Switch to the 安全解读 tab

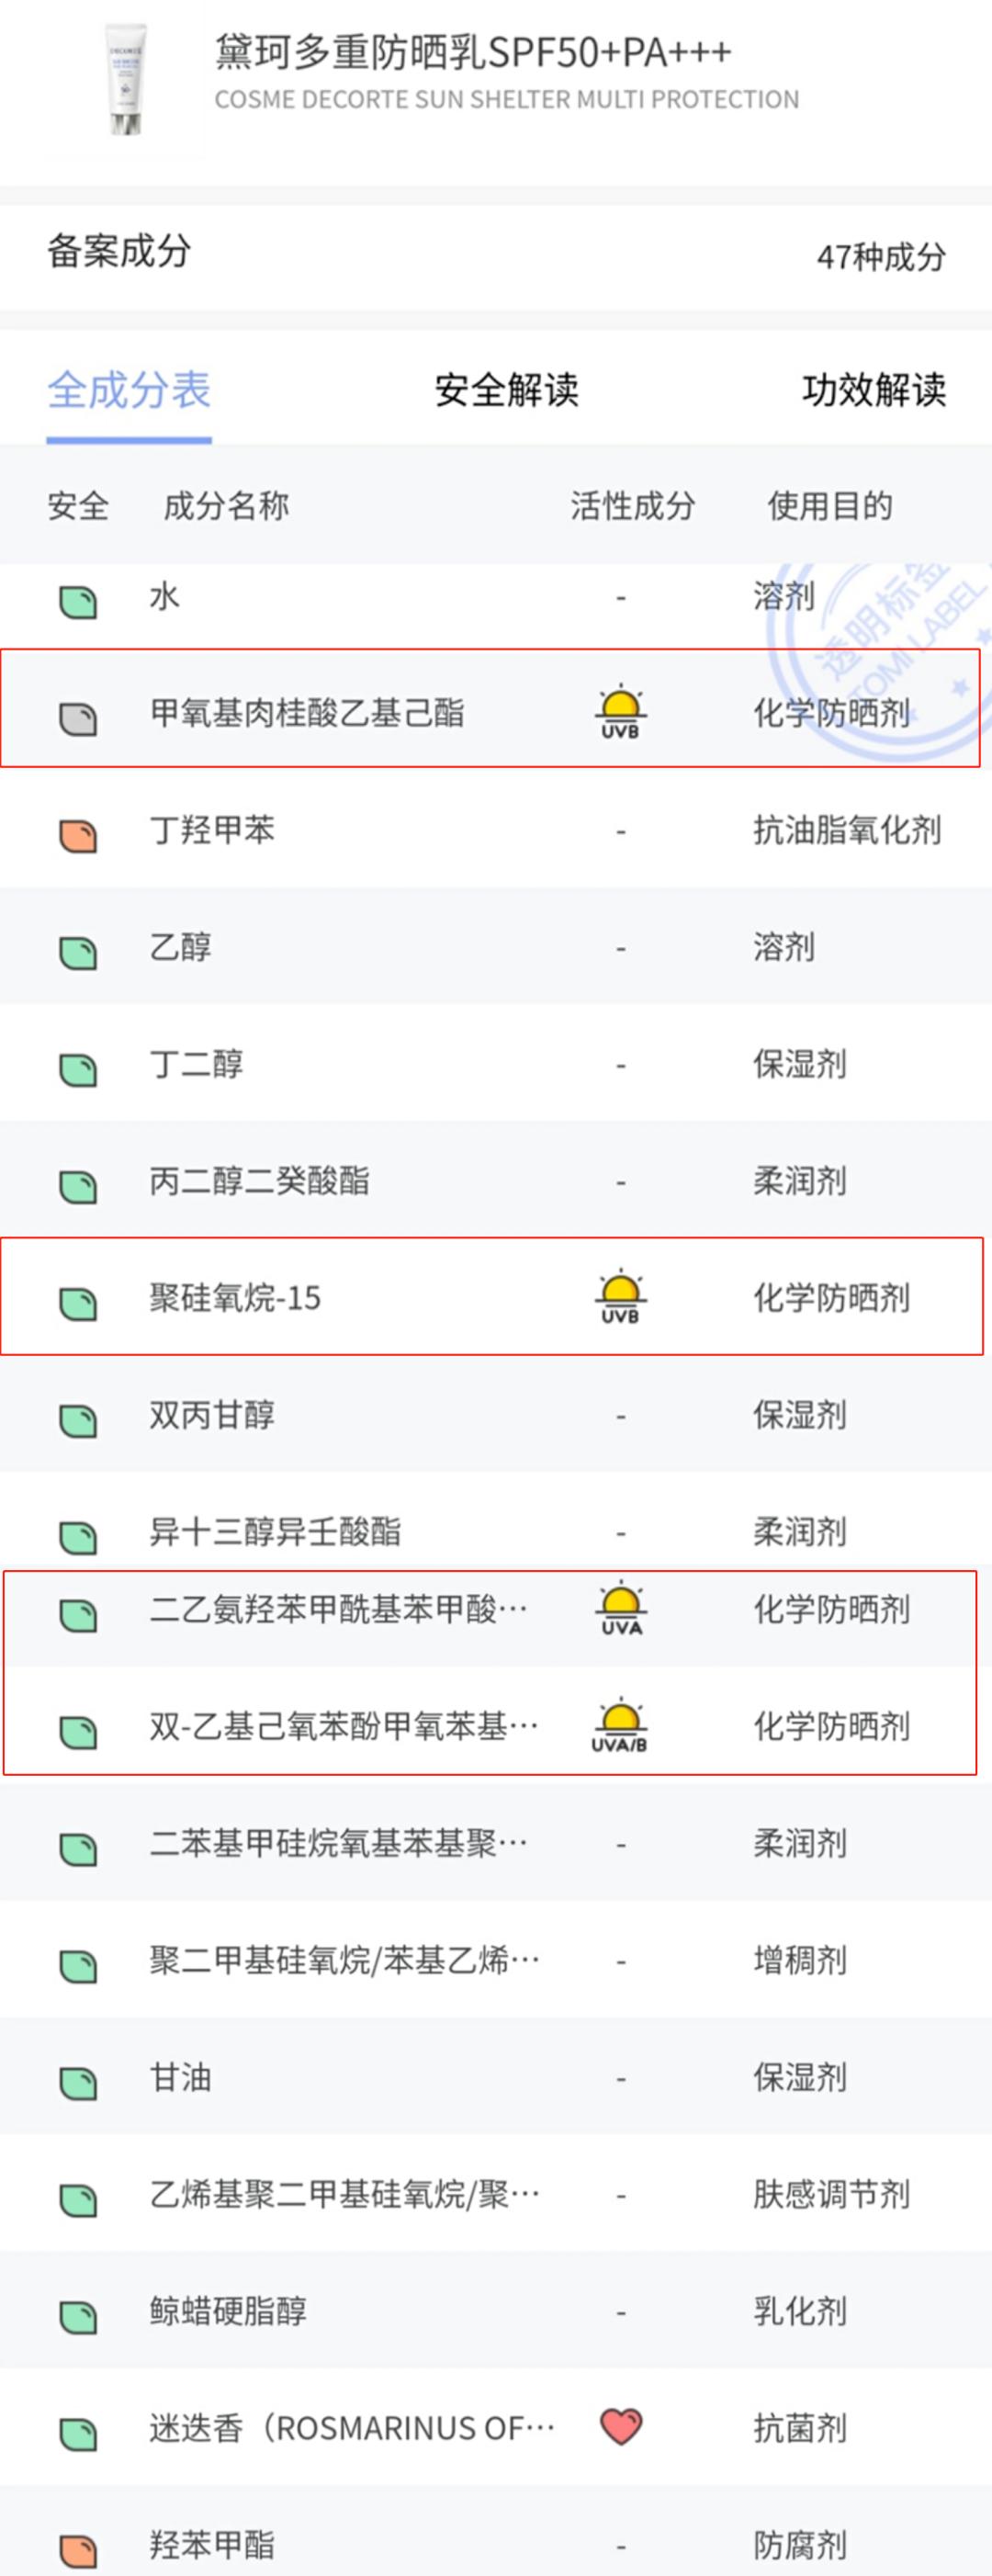(x=507, y=392)
